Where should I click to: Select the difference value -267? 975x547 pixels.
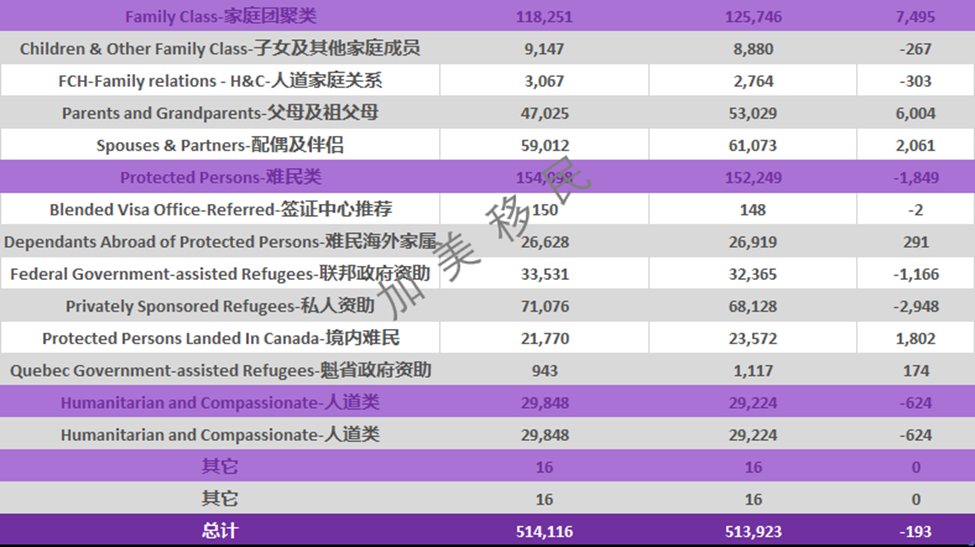pos(915,49)
